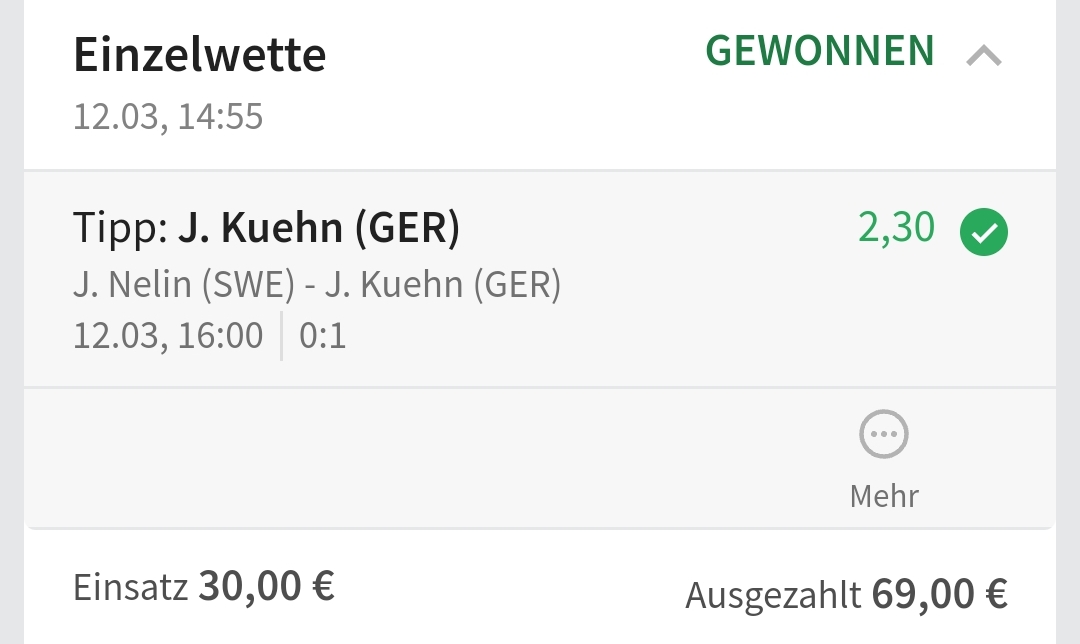The width and height of the screenshot is (1080, 644).
Task: Click the GEWONNEN status label
Action: point(820,51)
